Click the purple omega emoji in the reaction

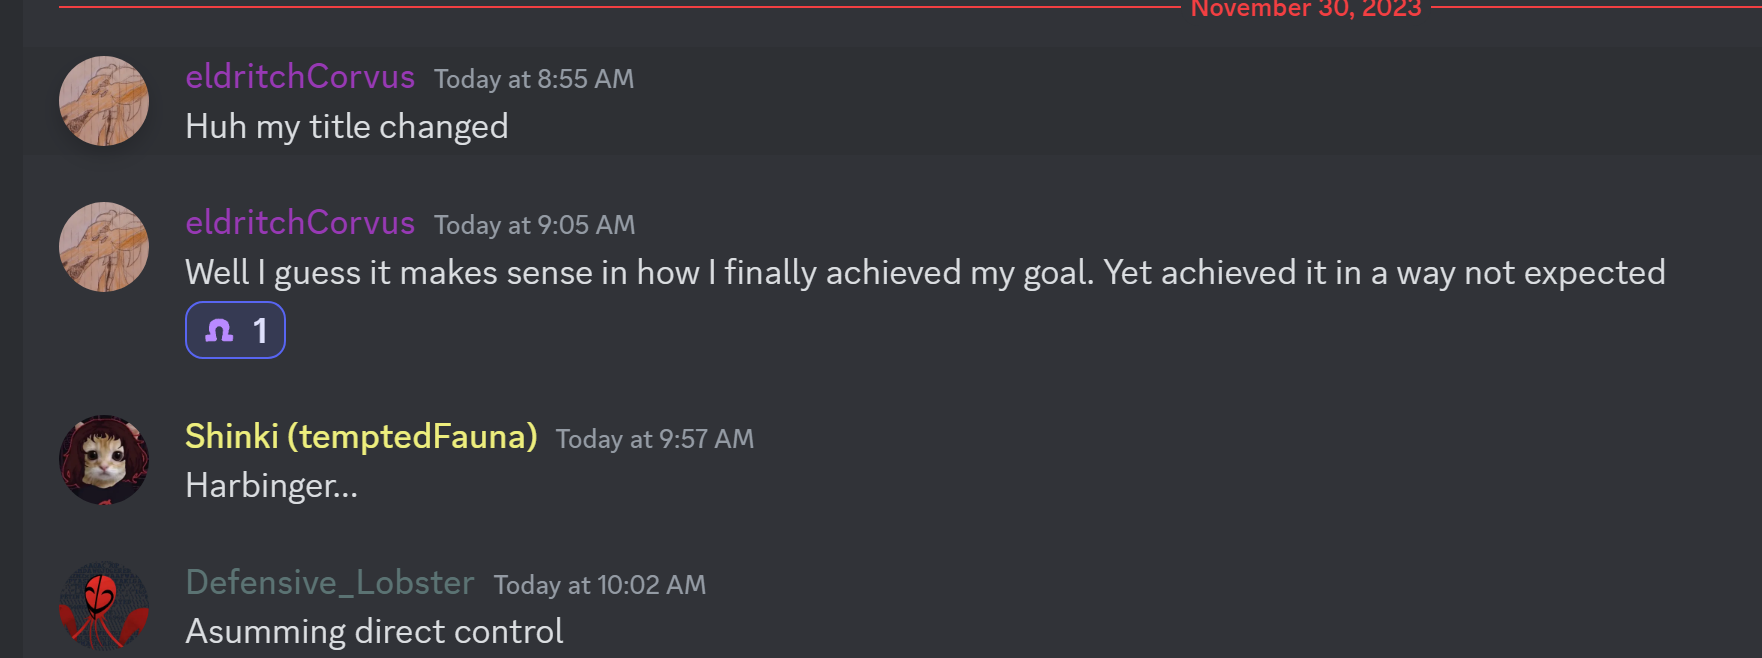[x=219, y=330]
